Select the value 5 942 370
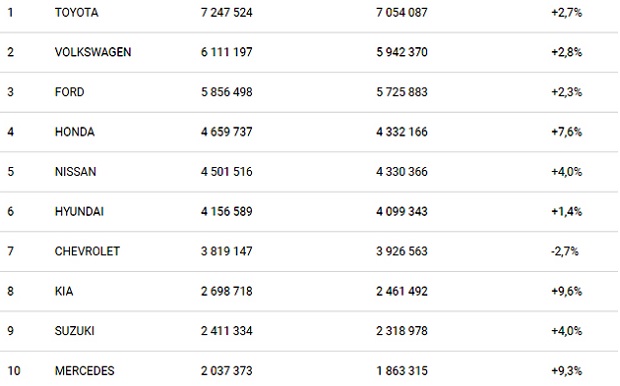Image resolution: width=620 pixels, height=386 pixels. point(402,52)
